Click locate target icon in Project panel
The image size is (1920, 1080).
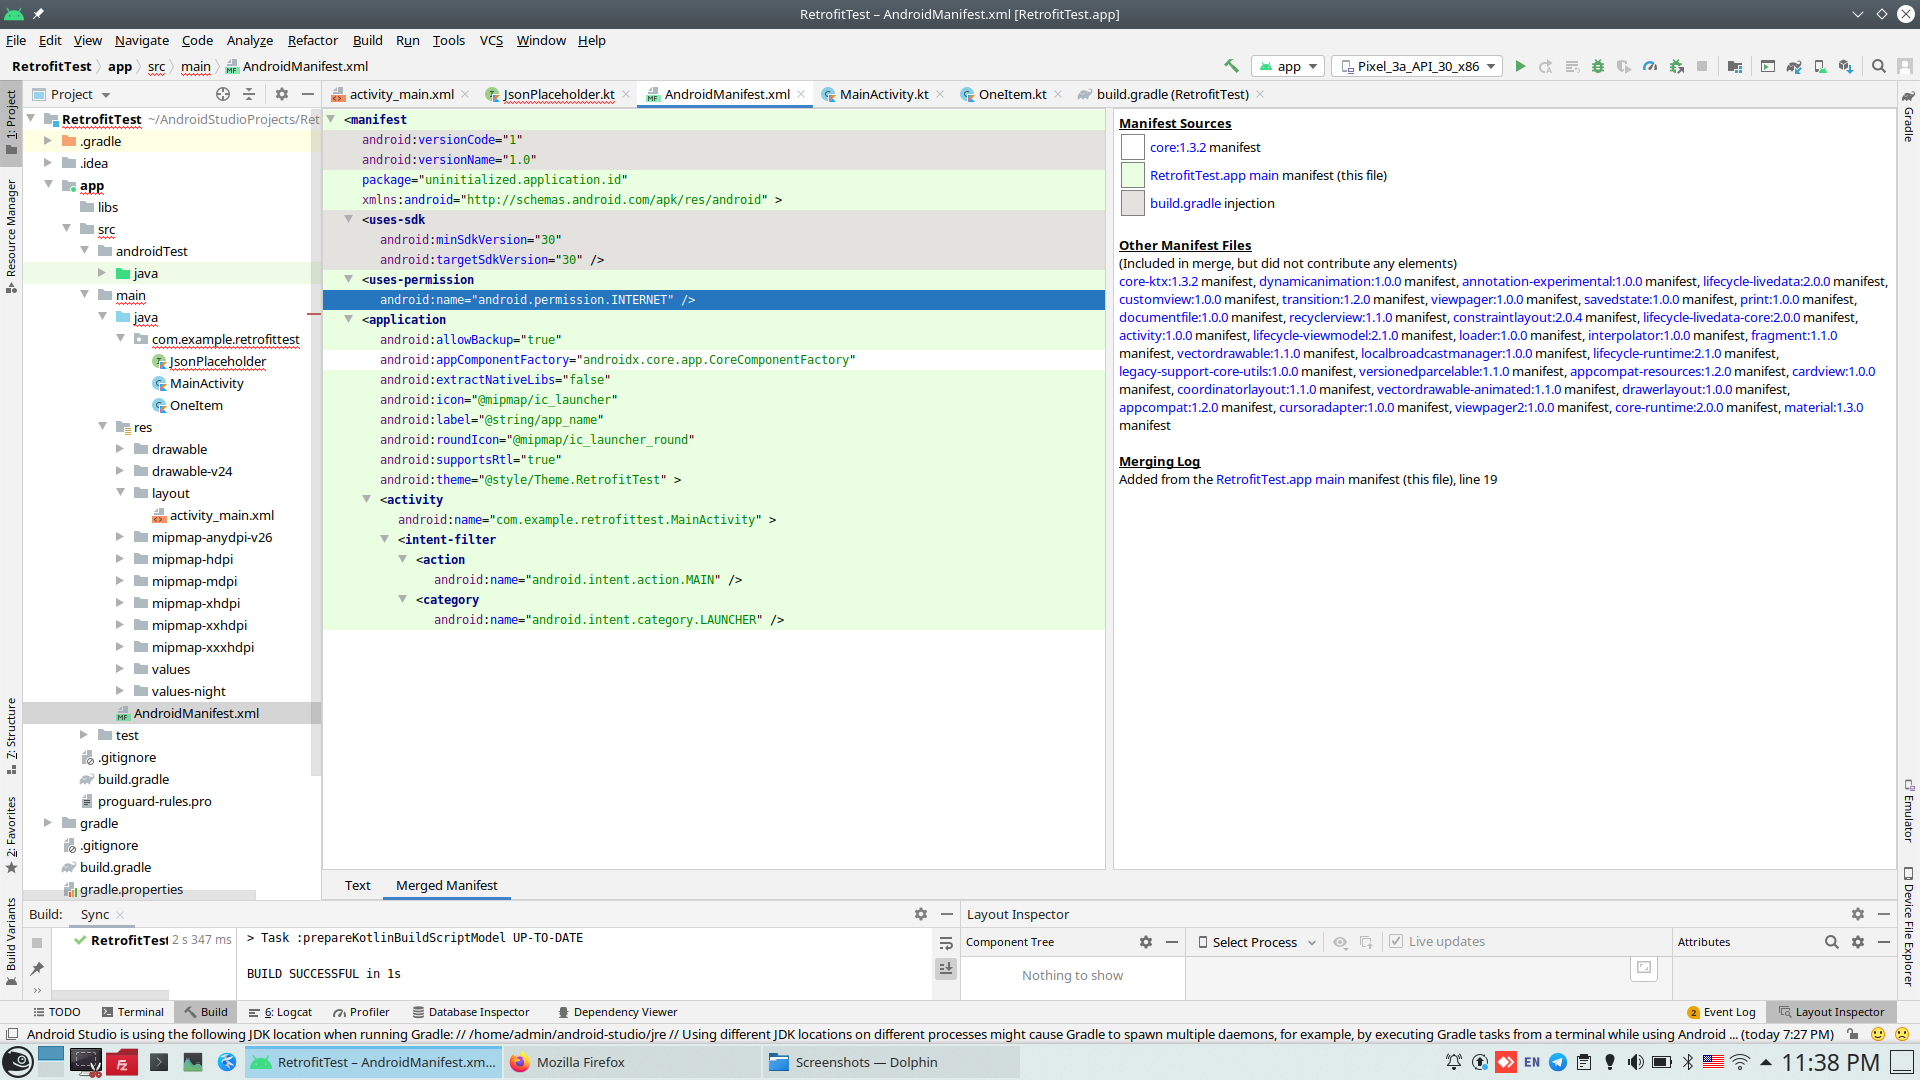223,94
